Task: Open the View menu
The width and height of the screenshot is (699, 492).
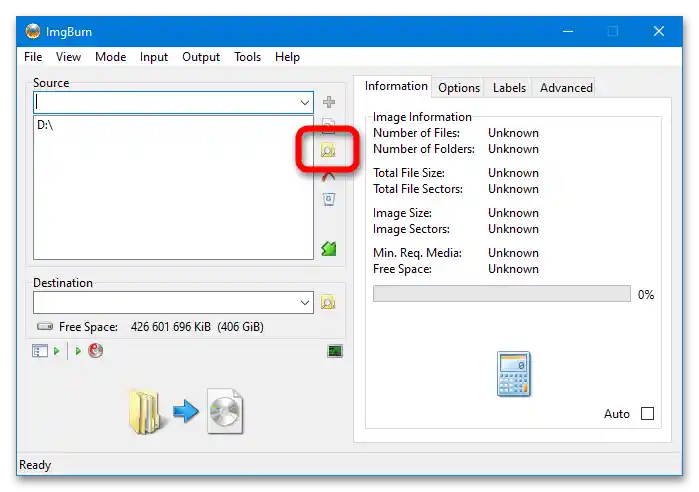Action: 68,57
